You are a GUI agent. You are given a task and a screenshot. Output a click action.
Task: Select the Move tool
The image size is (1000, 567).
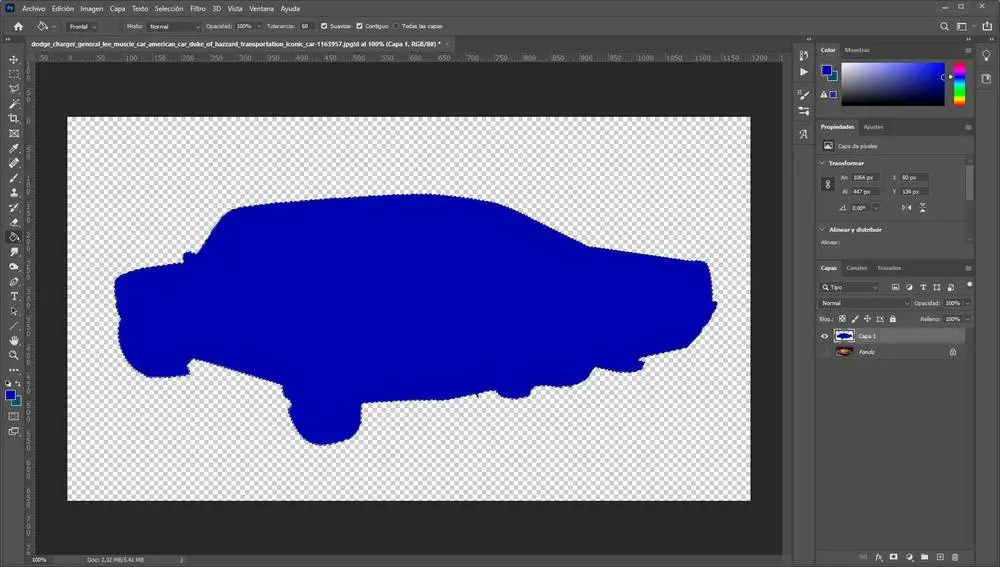(x=14, y=59)
